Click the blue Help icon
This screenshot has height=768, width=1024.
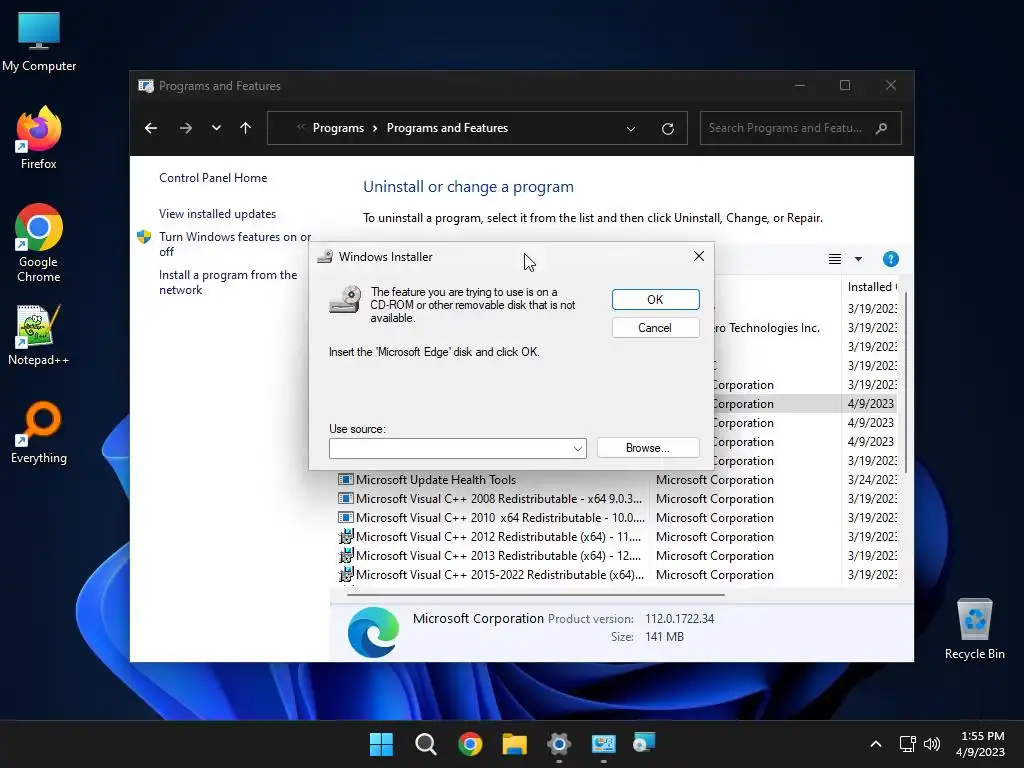tap(890, 259)
